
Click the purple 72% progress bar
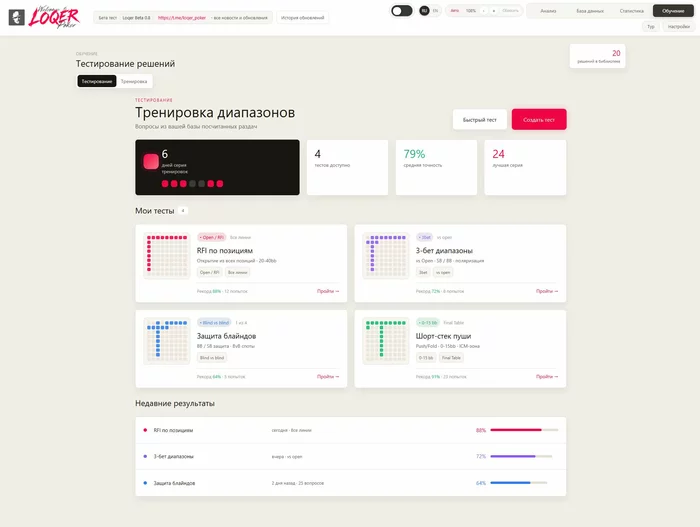click(x=521, y=456)
